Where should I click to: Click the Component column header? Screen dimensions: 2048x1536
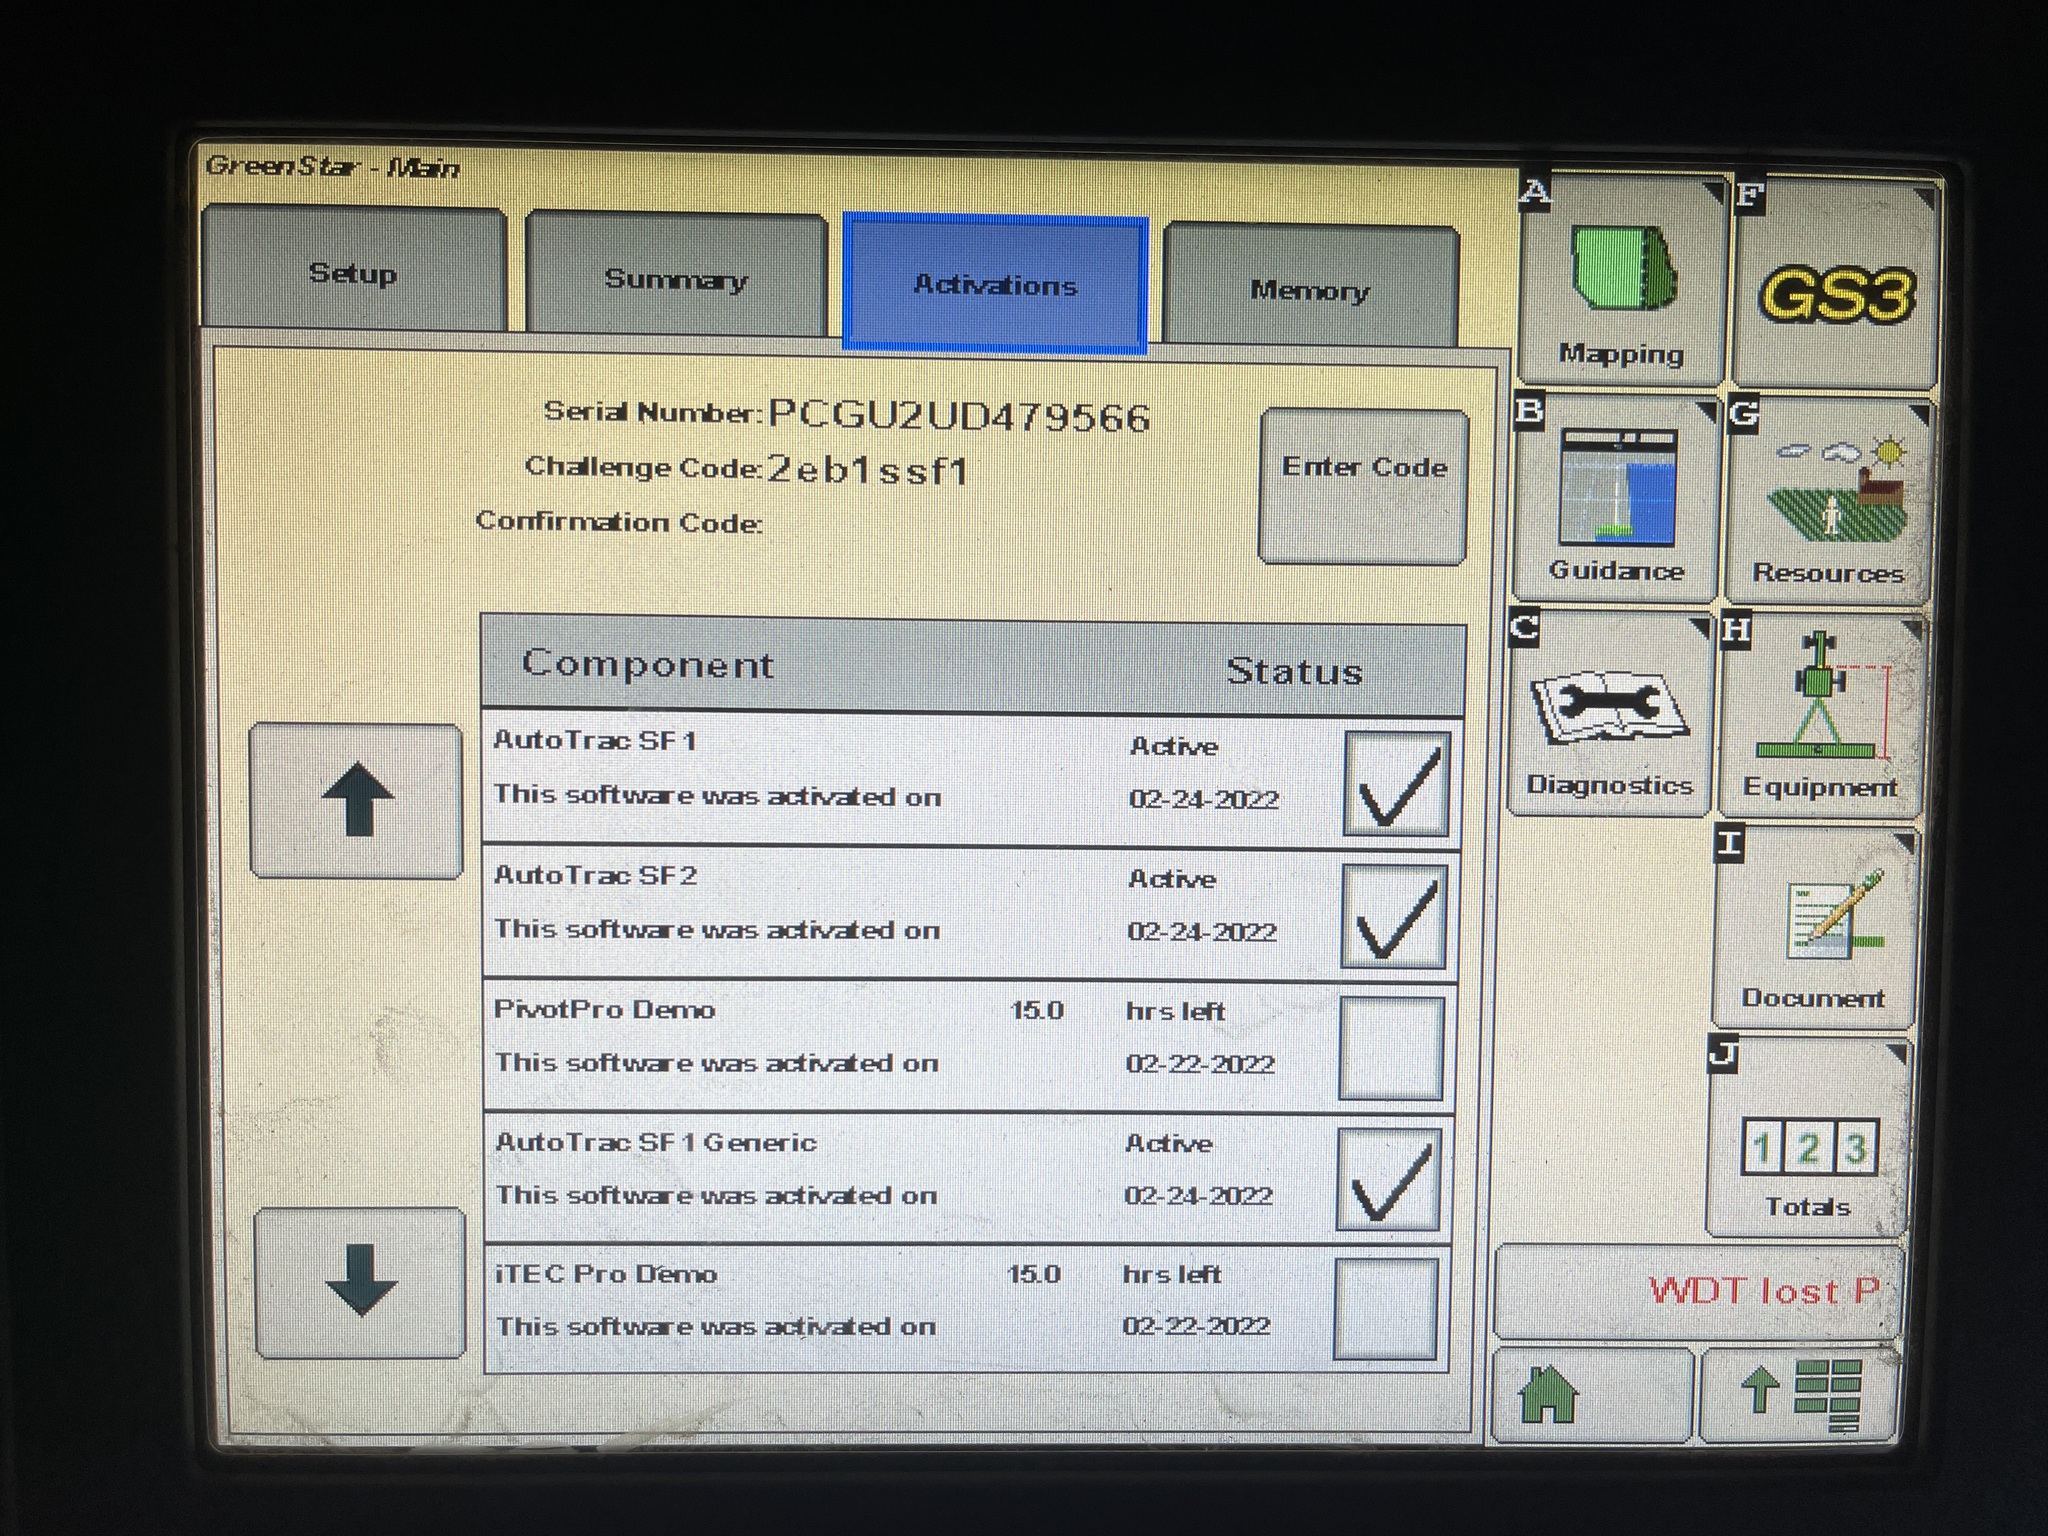(648, 664)
